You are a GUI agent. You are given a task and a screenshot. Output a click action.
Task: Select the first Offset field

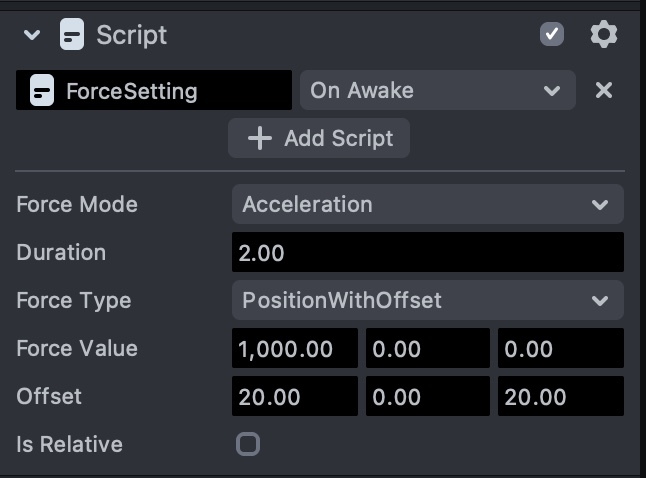pyautogui.click(x=294, y=396)
